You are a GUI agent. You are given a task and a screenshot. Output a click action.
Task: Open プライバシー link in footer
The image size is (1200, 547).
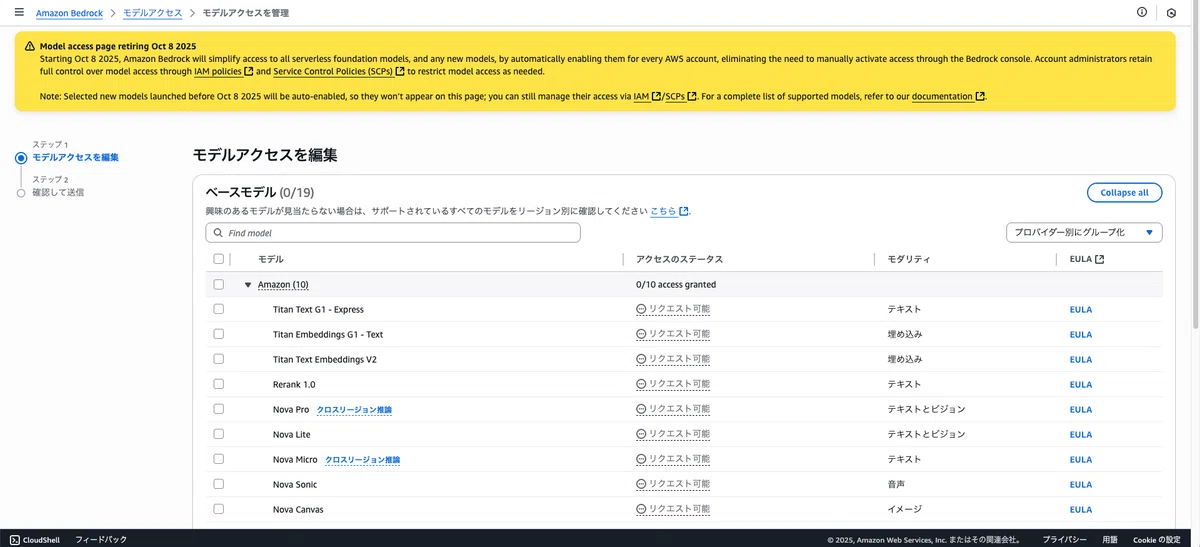pos(1064,539)
